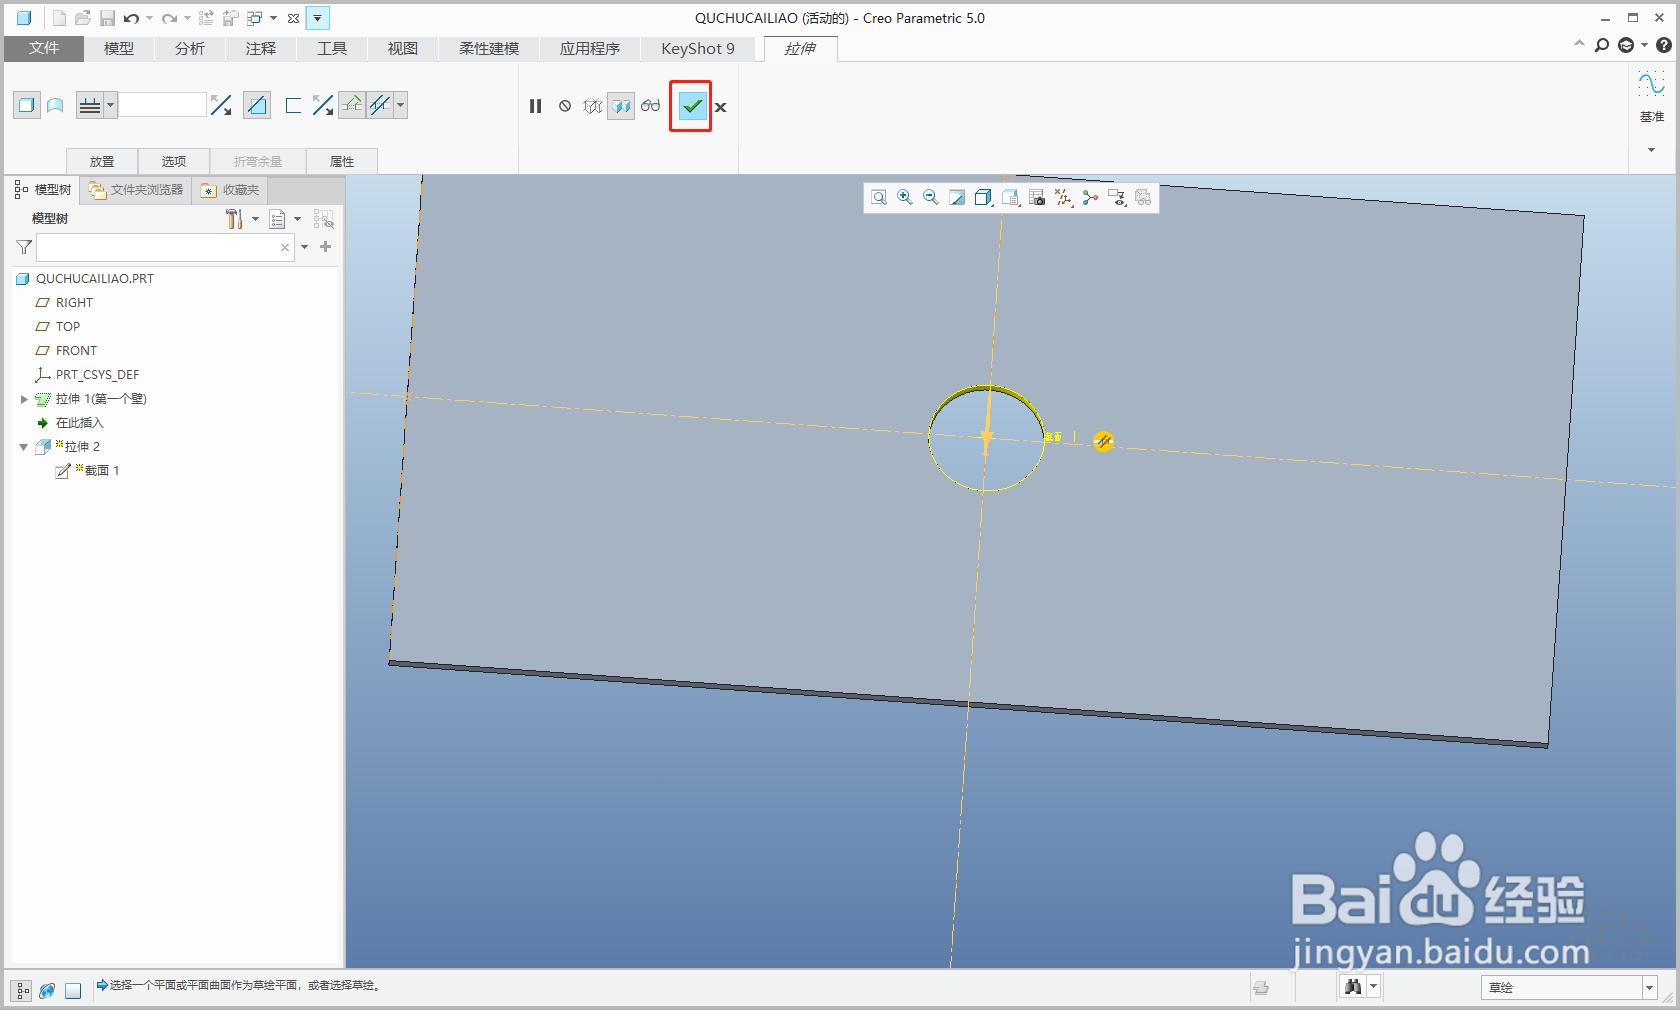Expand the 拉伸 1 tree node
The image size is (1680, 1010).
coord(24,399)
